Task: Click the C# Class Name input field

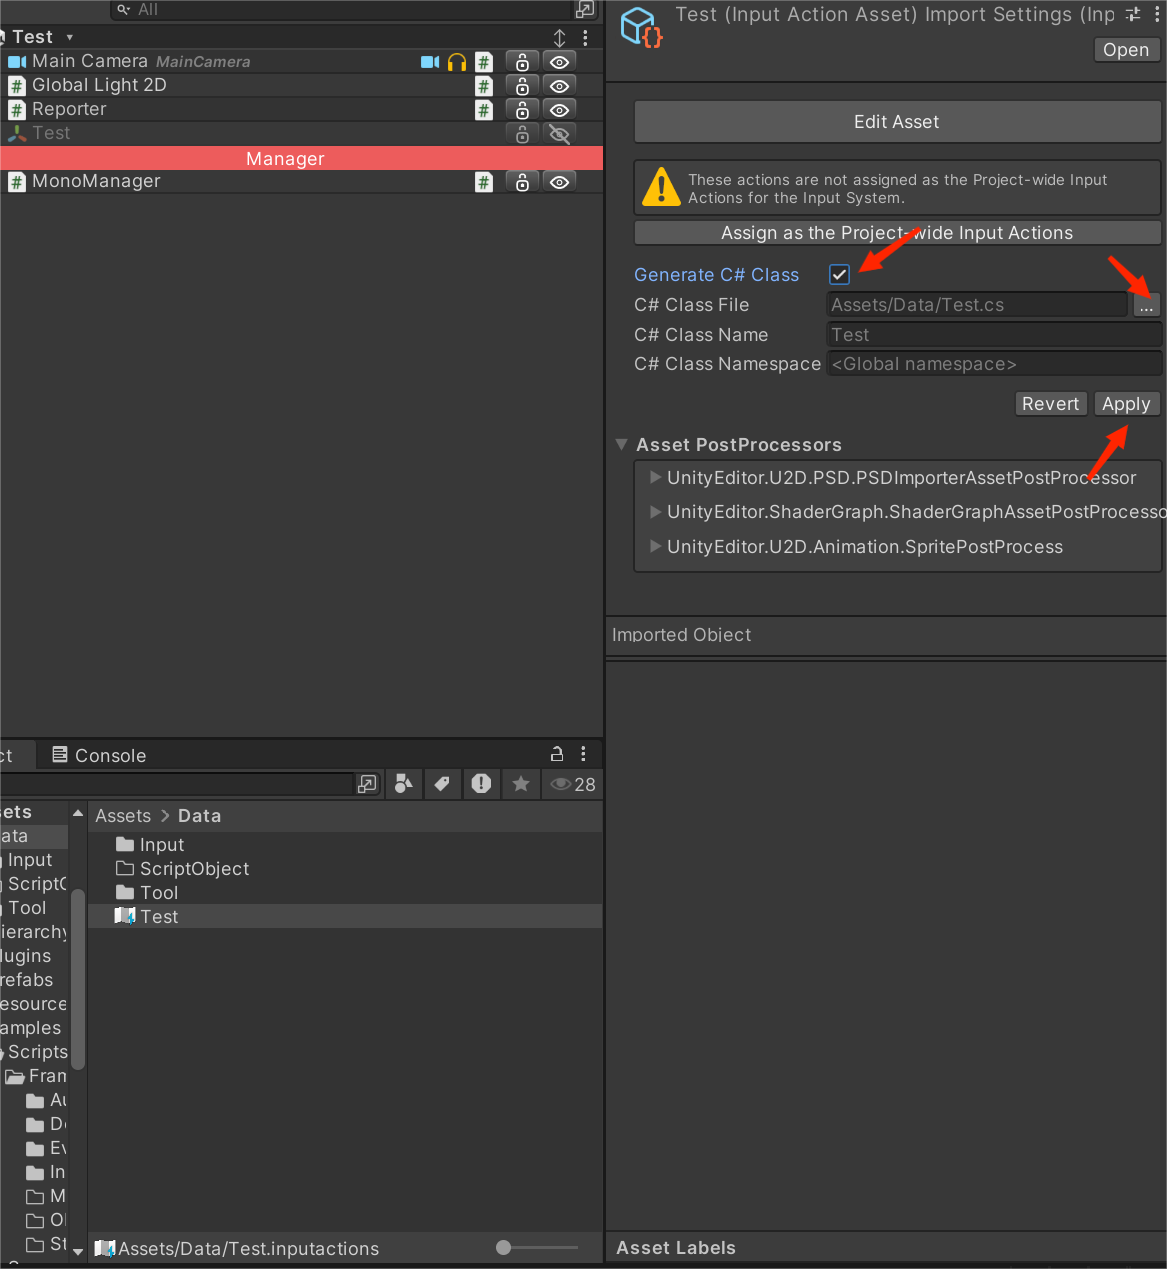Action: [x=994, y=335]
